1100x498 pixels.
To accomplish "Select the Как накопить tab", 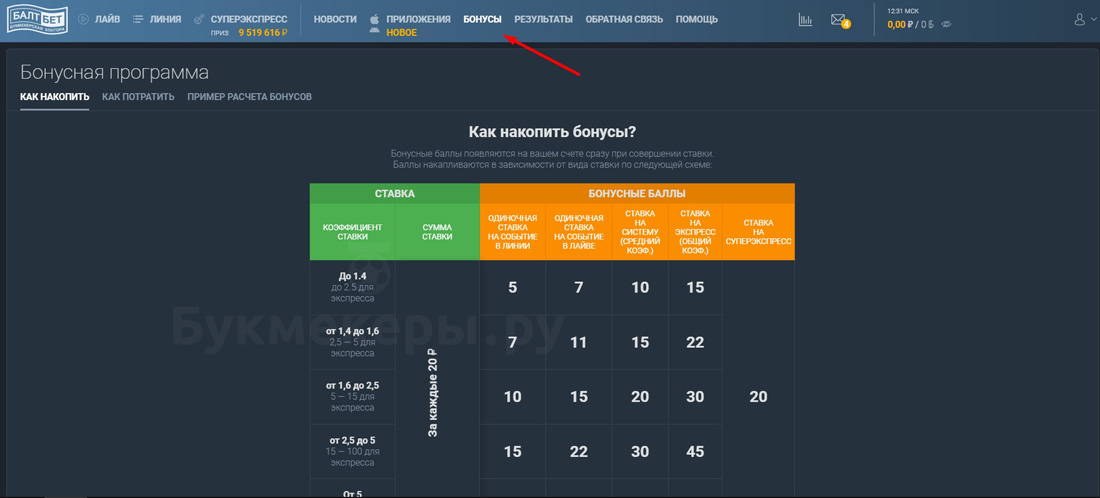I will tap(54, 97).
